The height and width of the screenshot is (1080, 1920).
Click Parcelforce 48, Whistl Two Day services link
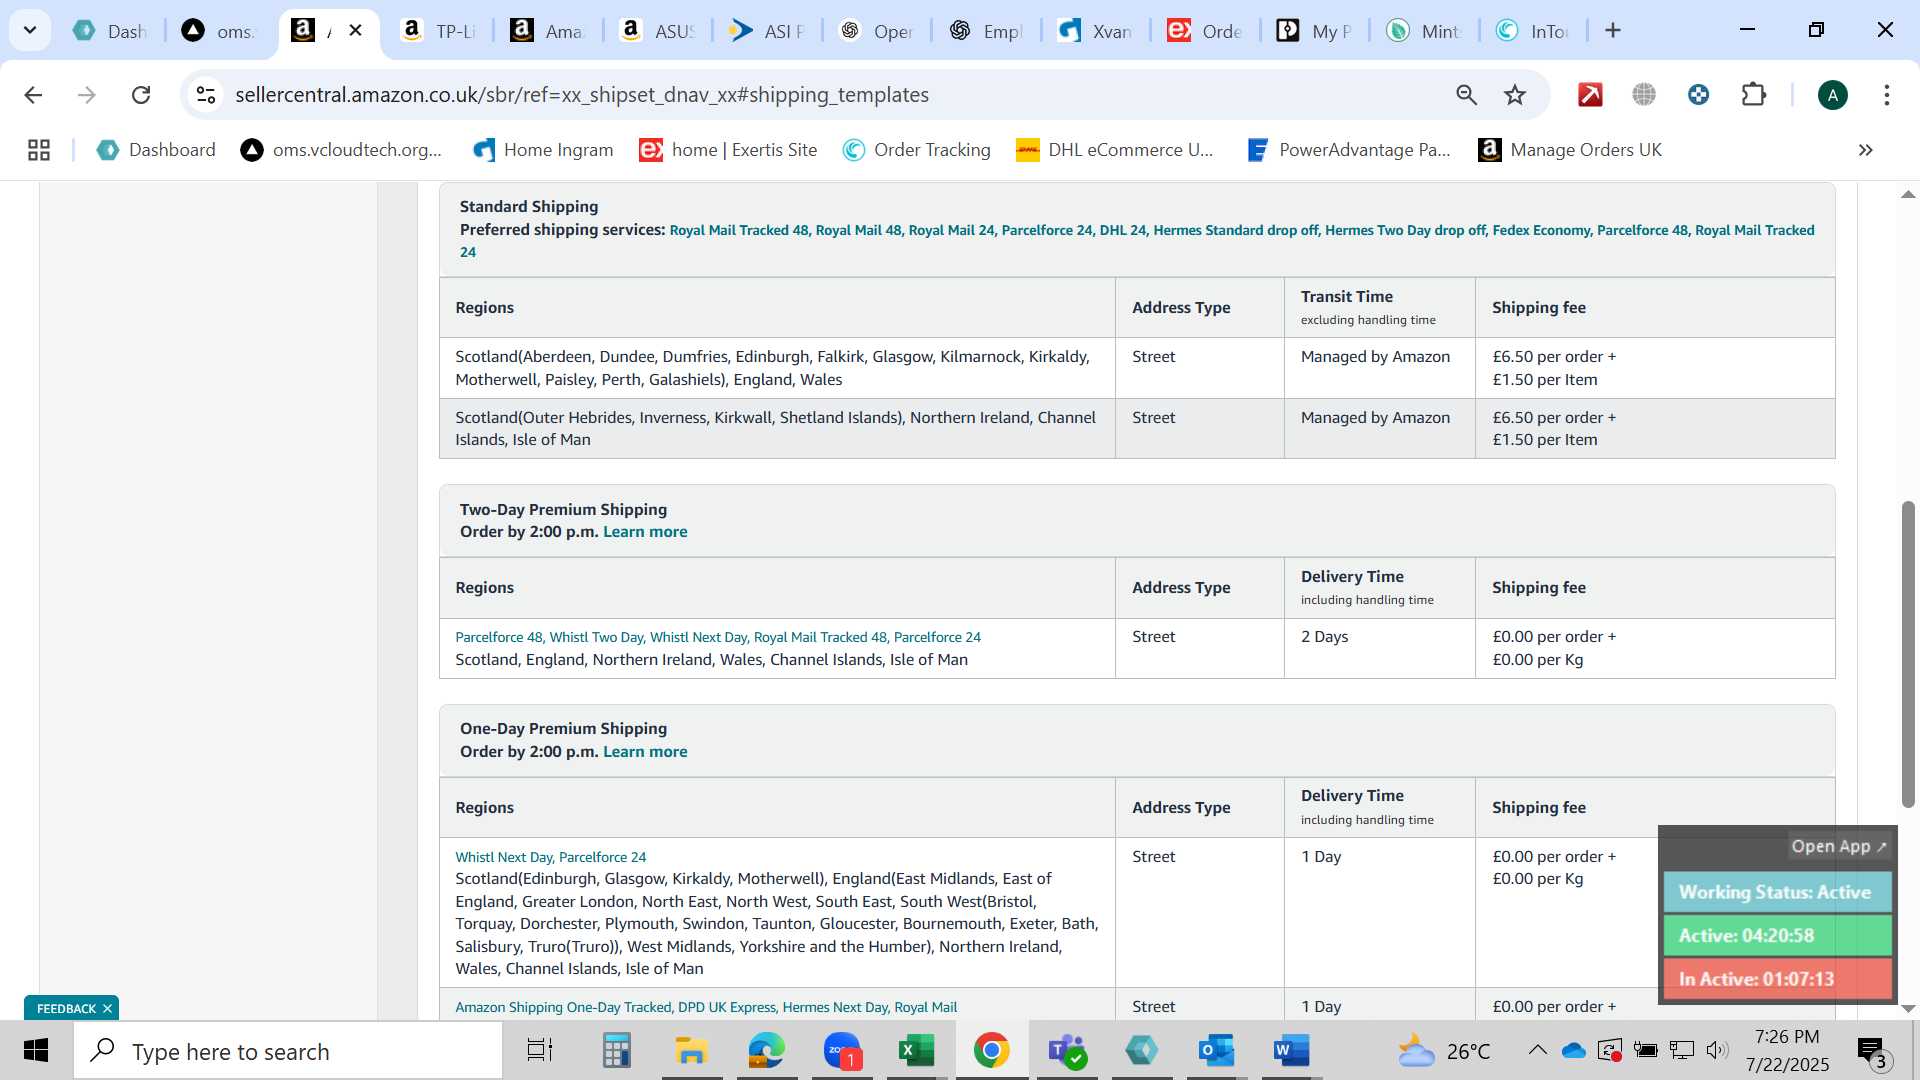click(x=718, y=637)
